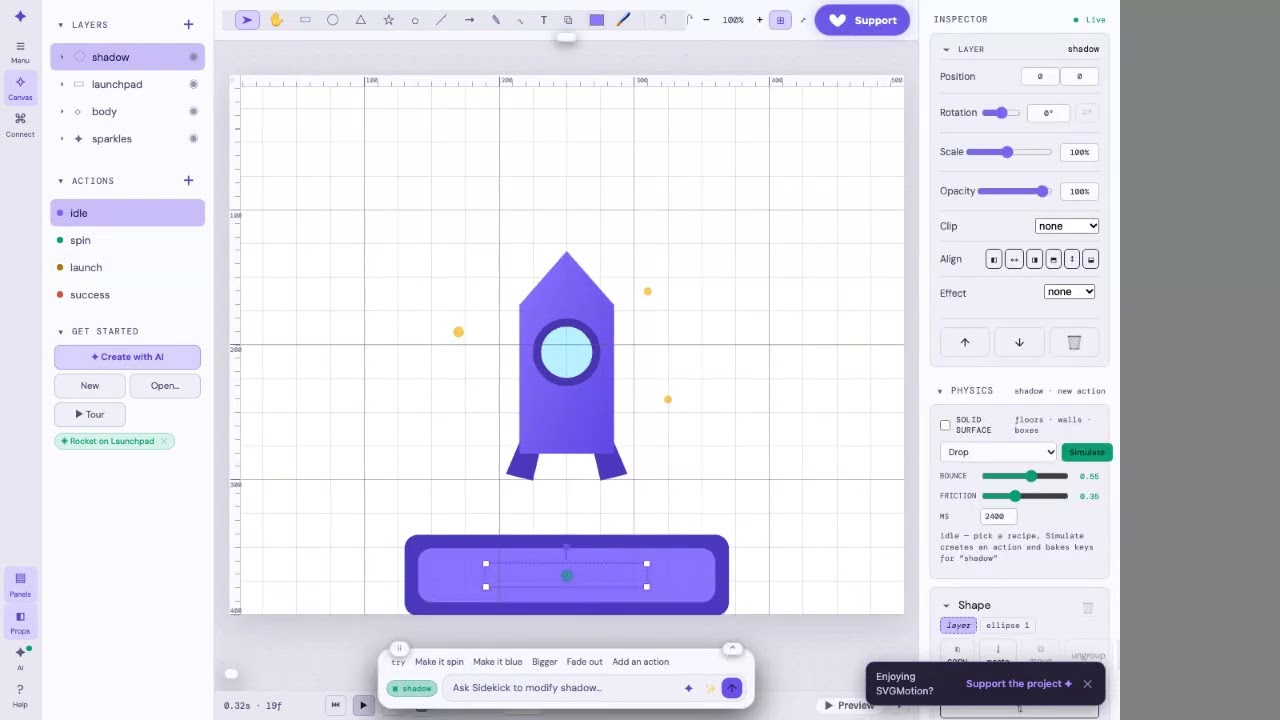
Task: Choose the 'Make it spin' suggestion
Action: 439,662
